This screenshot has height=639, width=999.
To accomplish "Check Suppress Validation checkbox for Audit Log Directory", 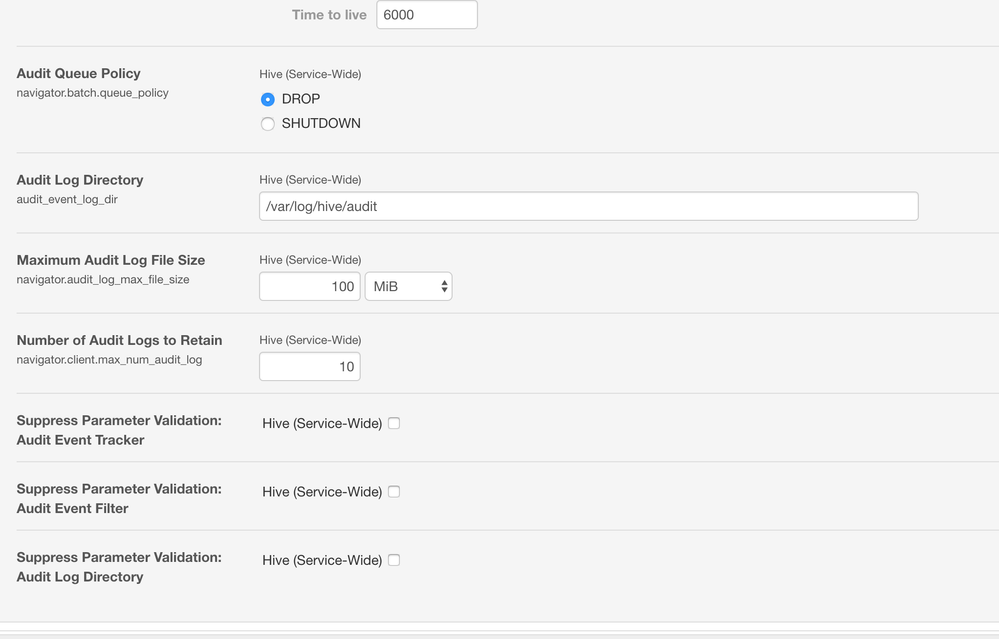I will click(x=394, y=560).
